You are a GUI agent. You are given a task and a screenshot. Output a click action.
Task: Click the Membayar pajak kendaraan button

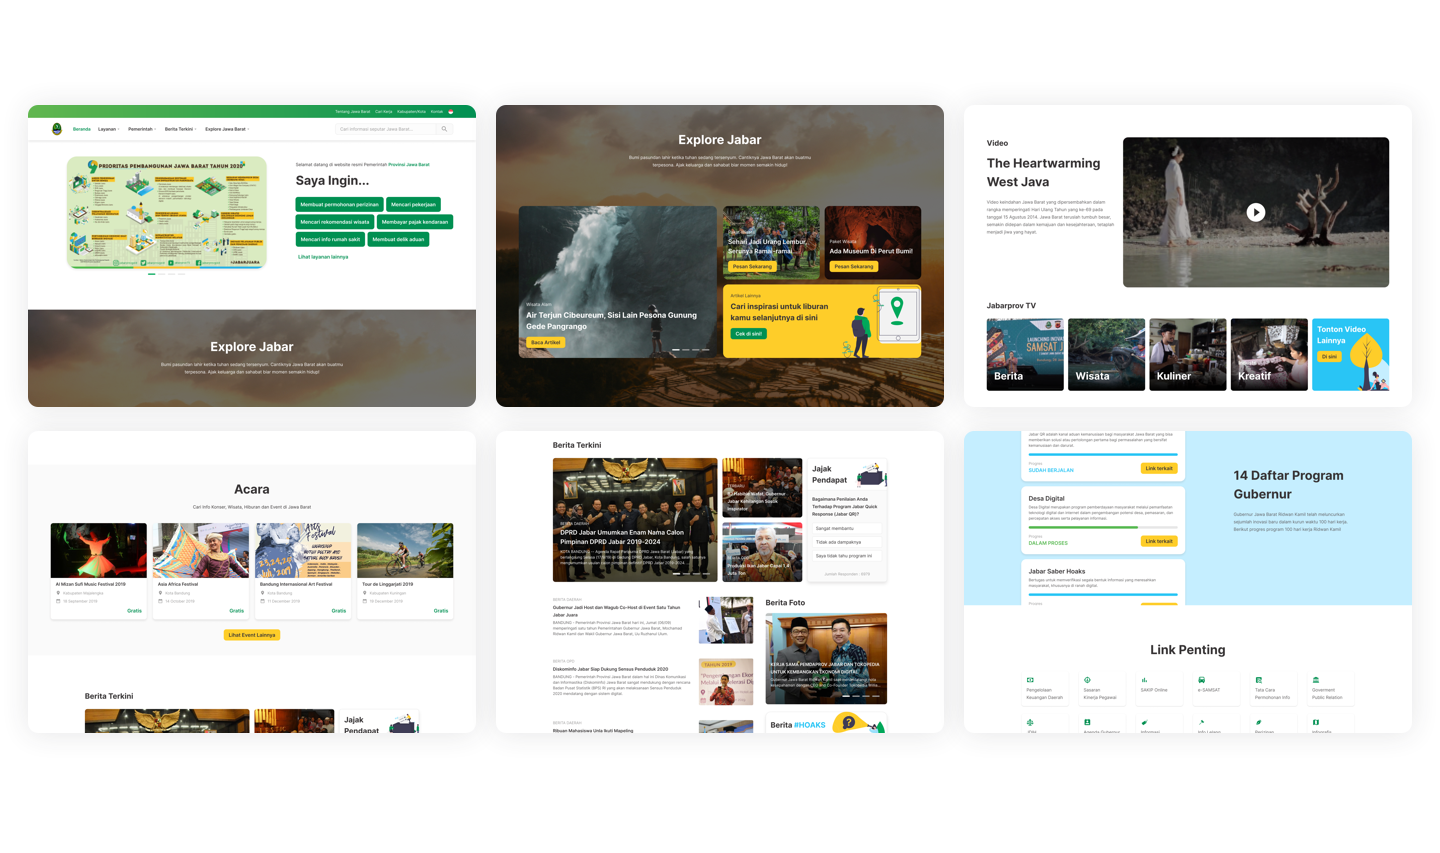415,222
